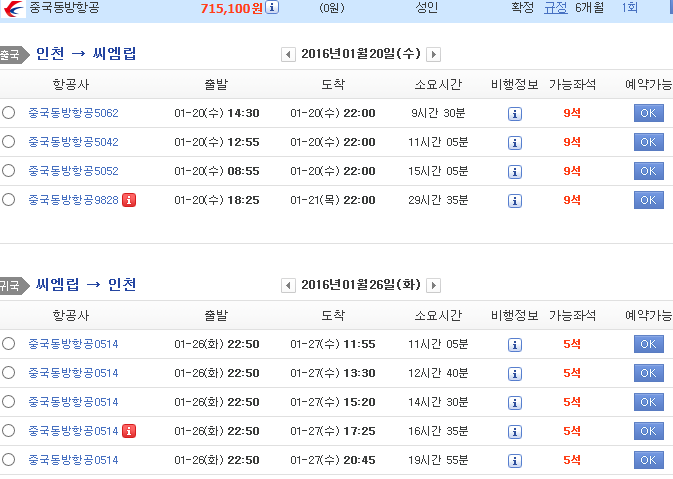
Task: Select flight 중국동방항공9828 radio button
Action: coord(8,200)
